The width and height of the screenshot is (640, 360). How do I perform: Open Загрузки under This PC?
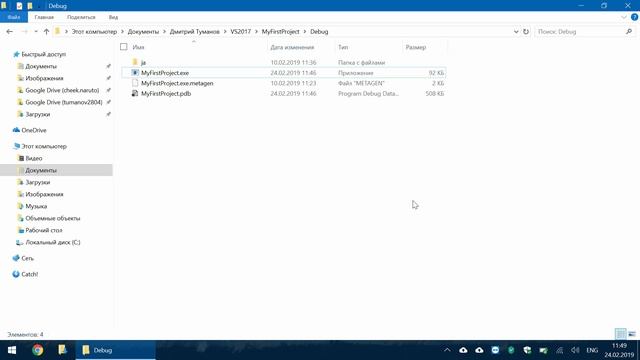(x=38, y=182)
